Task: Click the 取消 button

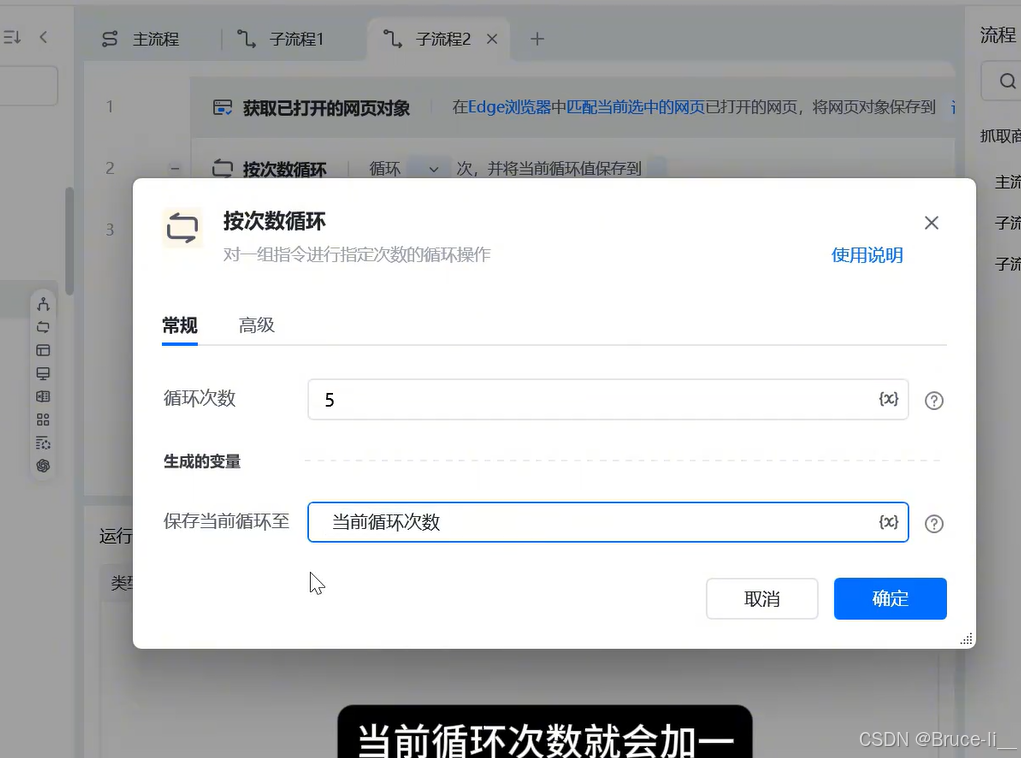Action: (762, 598)
